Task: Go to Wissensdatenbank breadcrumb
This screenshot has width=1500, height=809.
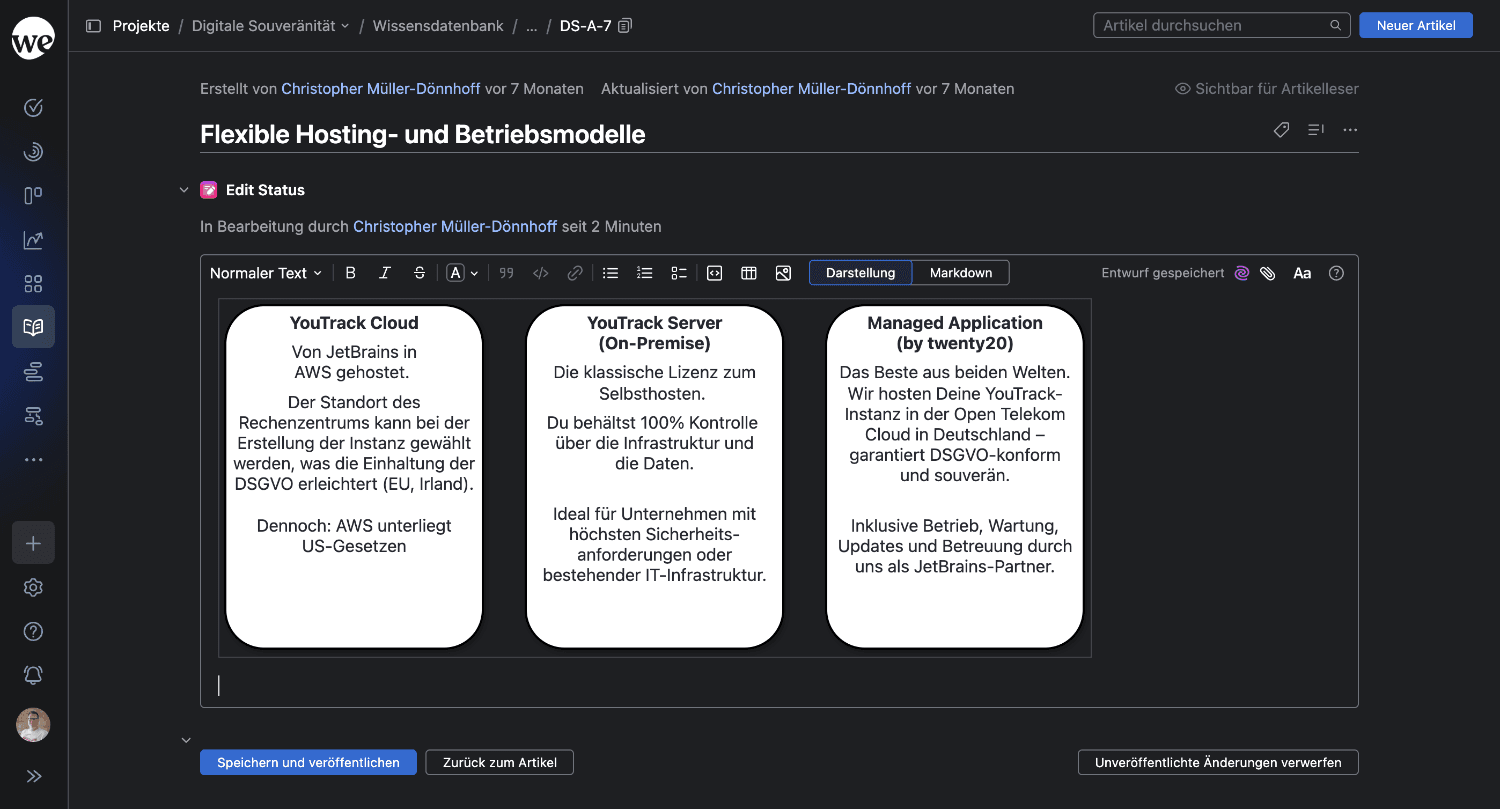Action: (x=438, y=26)
